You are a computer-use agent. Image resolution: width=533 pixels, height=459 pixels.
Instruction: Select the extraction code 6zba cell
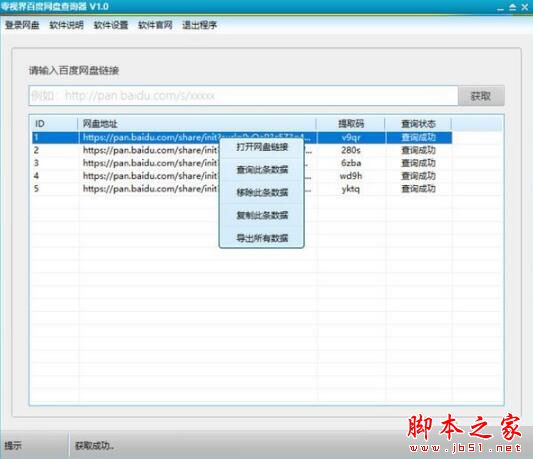(351, 163)
